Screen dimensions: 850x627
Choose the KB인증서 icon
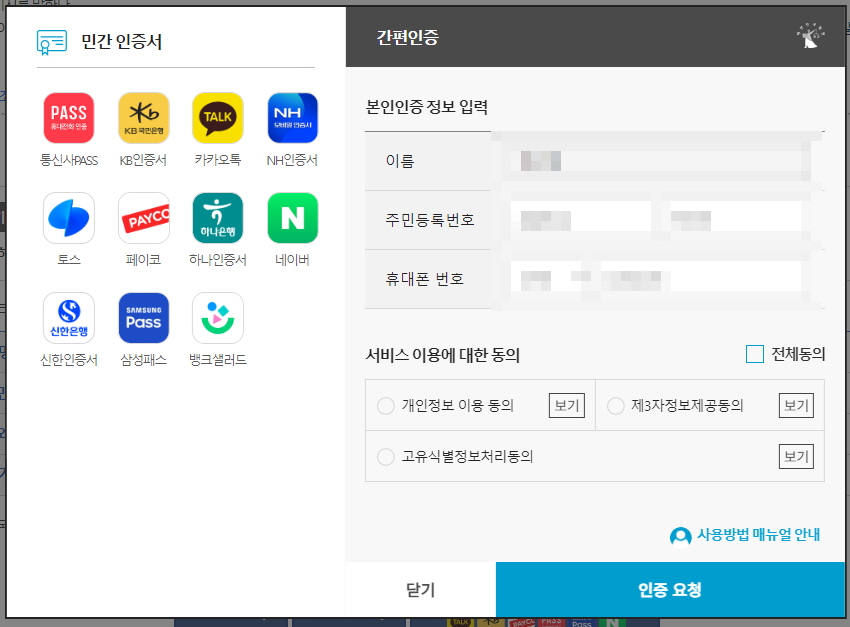(x=144, y=118)
